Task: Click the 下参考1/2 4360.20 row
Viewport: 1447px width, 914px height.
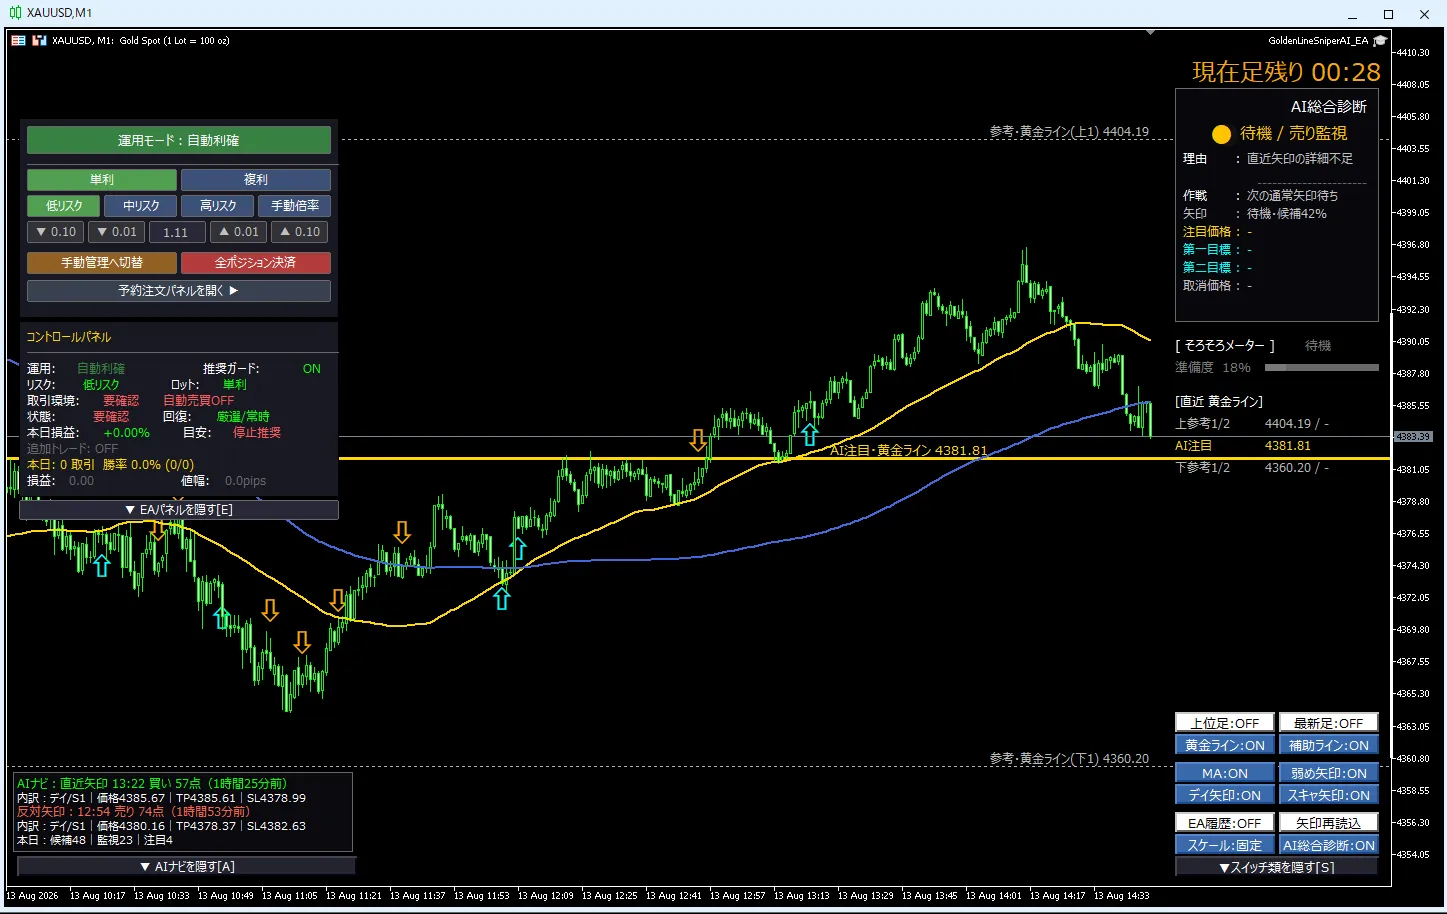Action: point(1252,468)
